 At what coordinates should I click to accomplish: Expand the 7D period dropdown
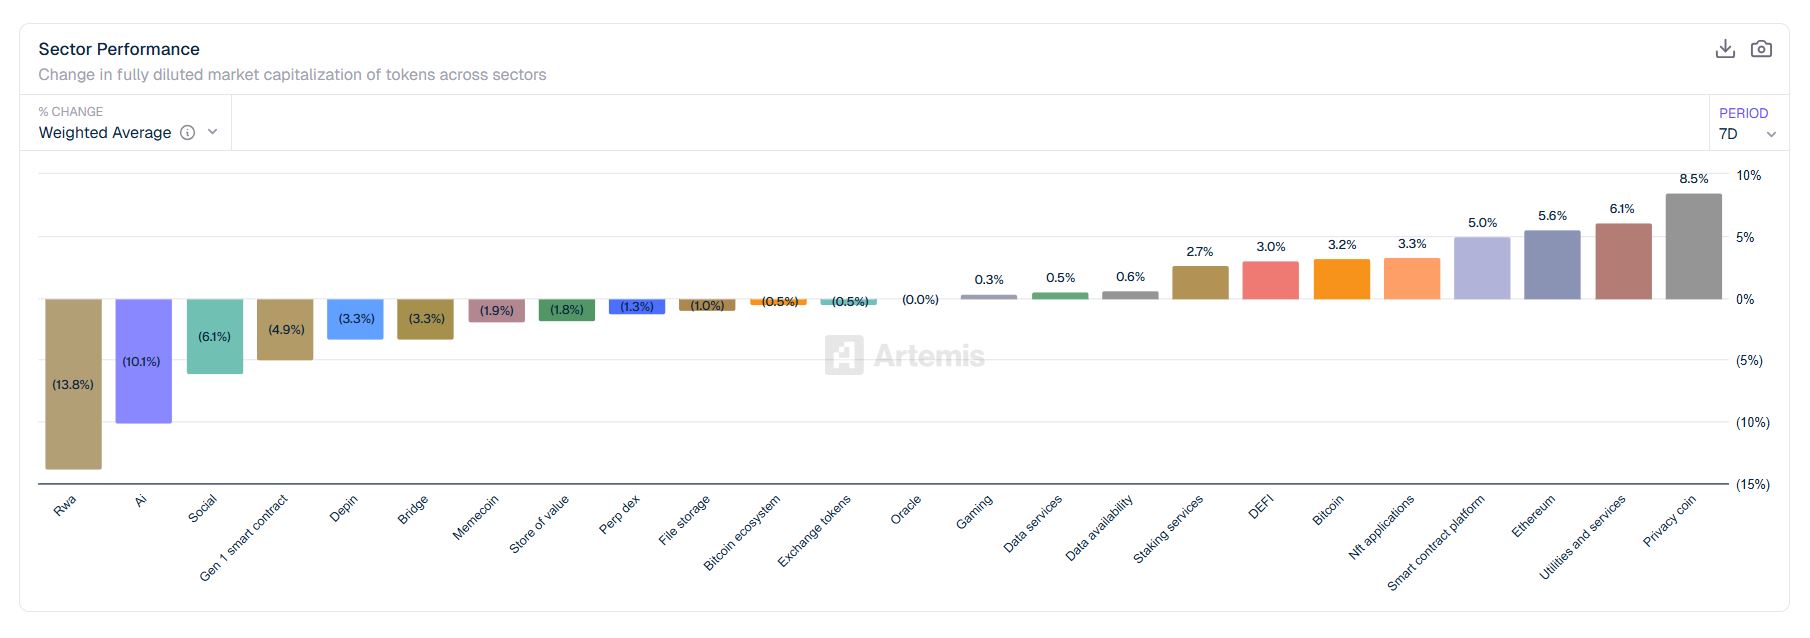tap(1747, 134)
